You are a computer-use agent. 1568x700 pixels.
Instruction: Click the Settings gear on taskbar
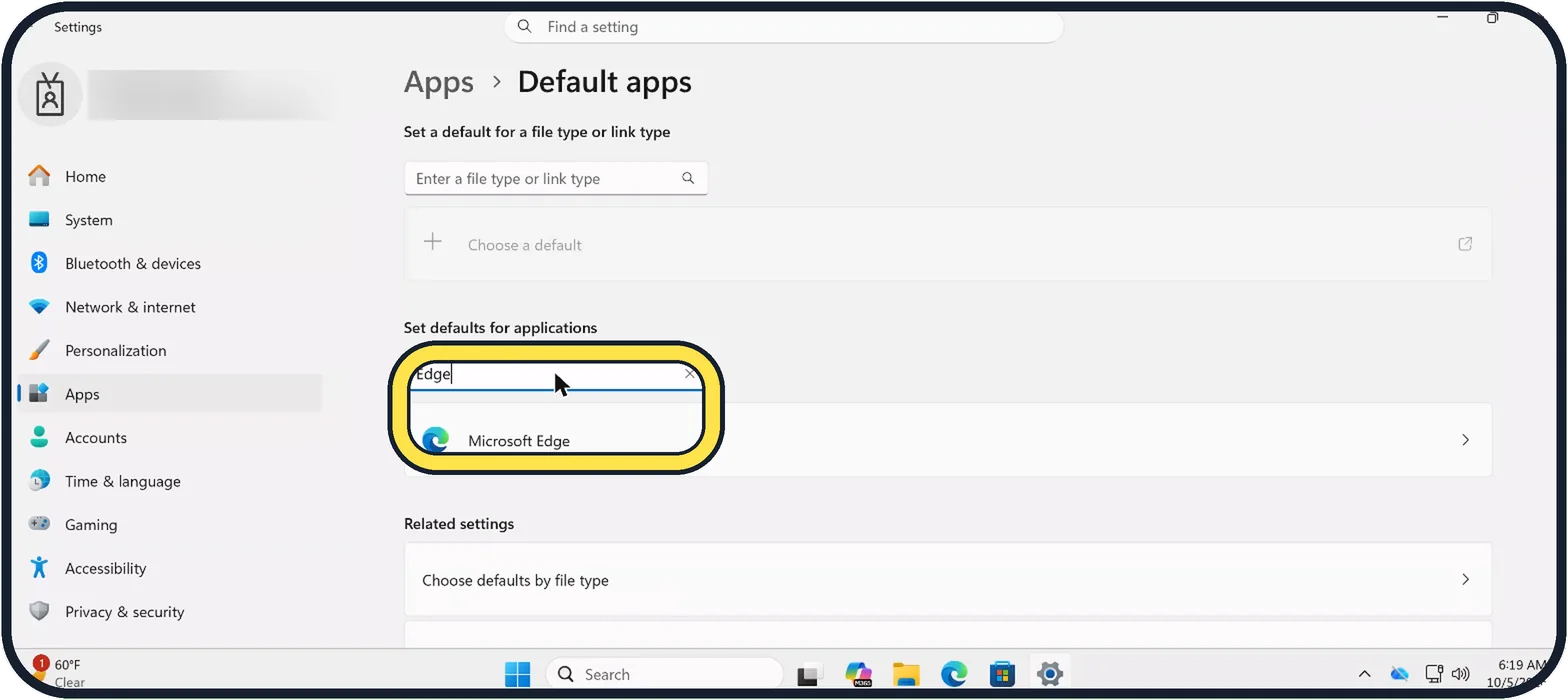(1050, 675)
